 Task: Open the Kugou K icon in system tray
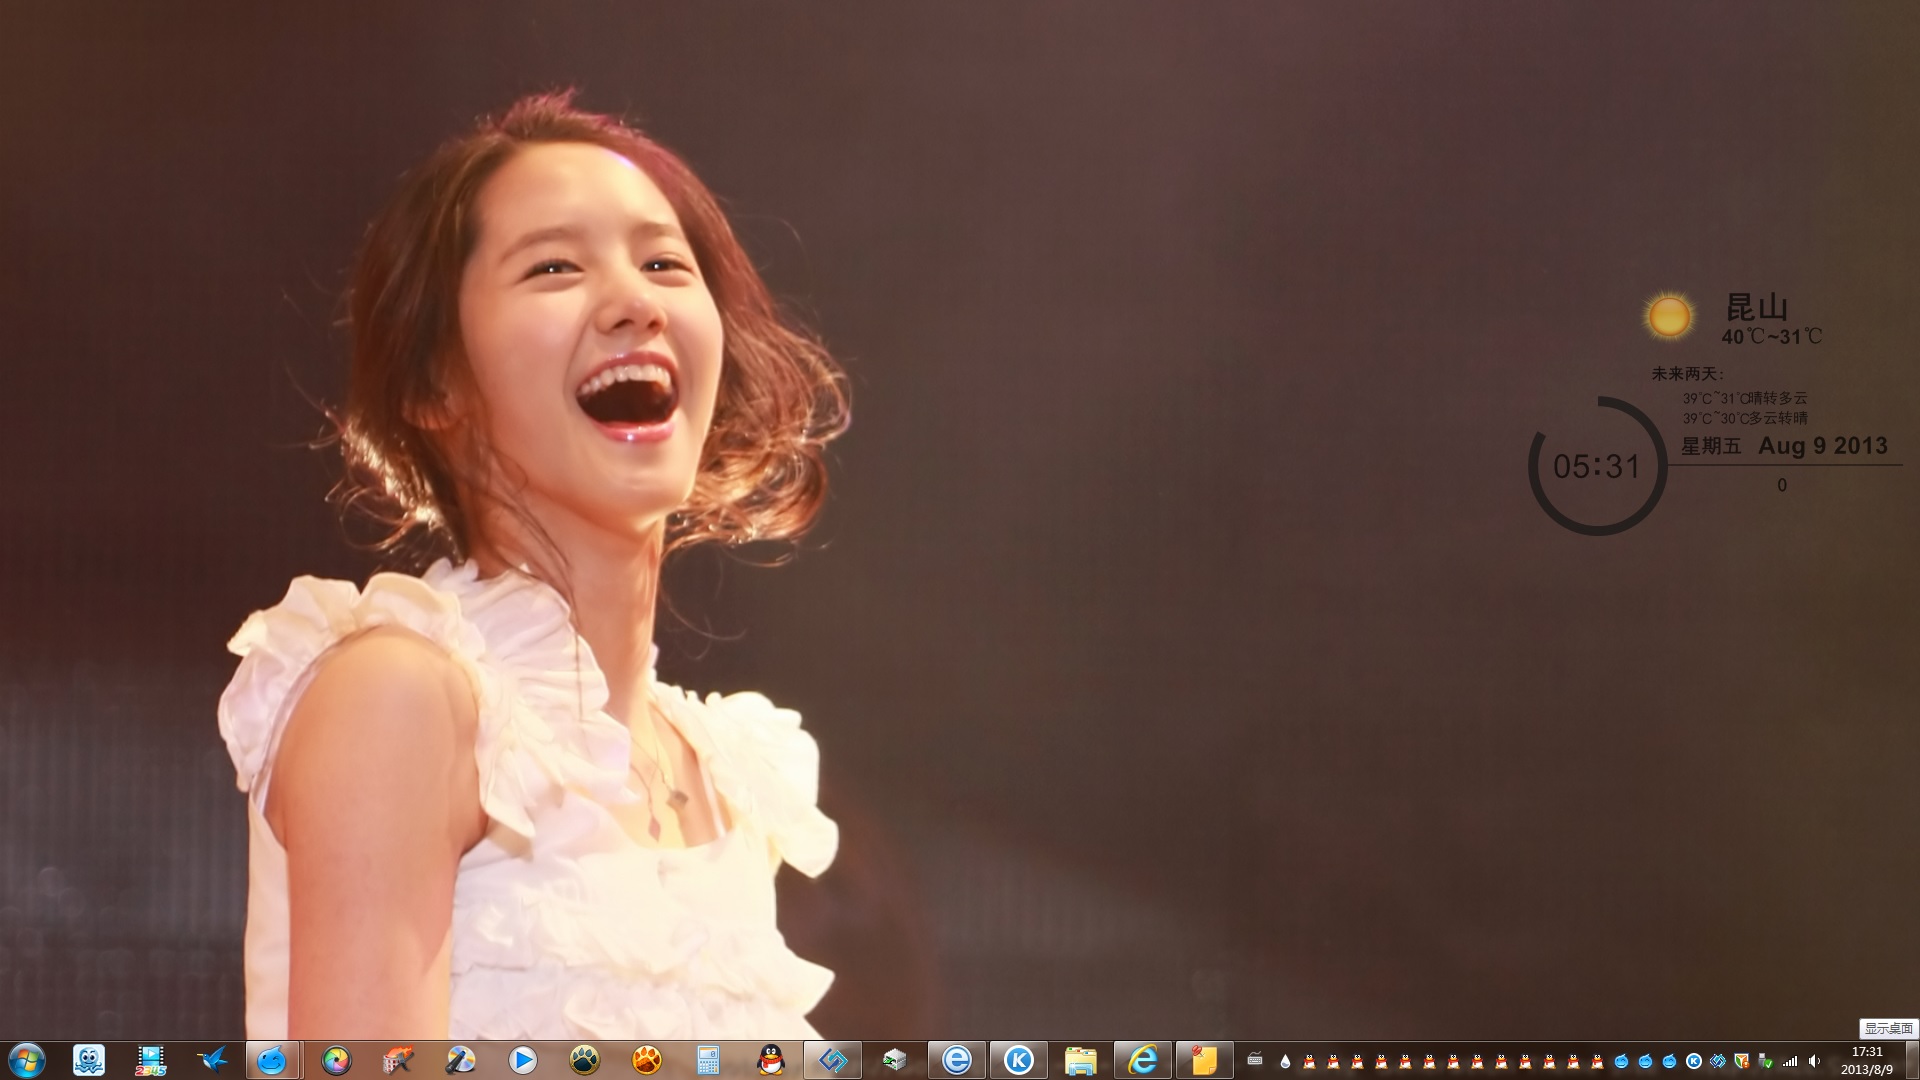click(1694, 1061)
